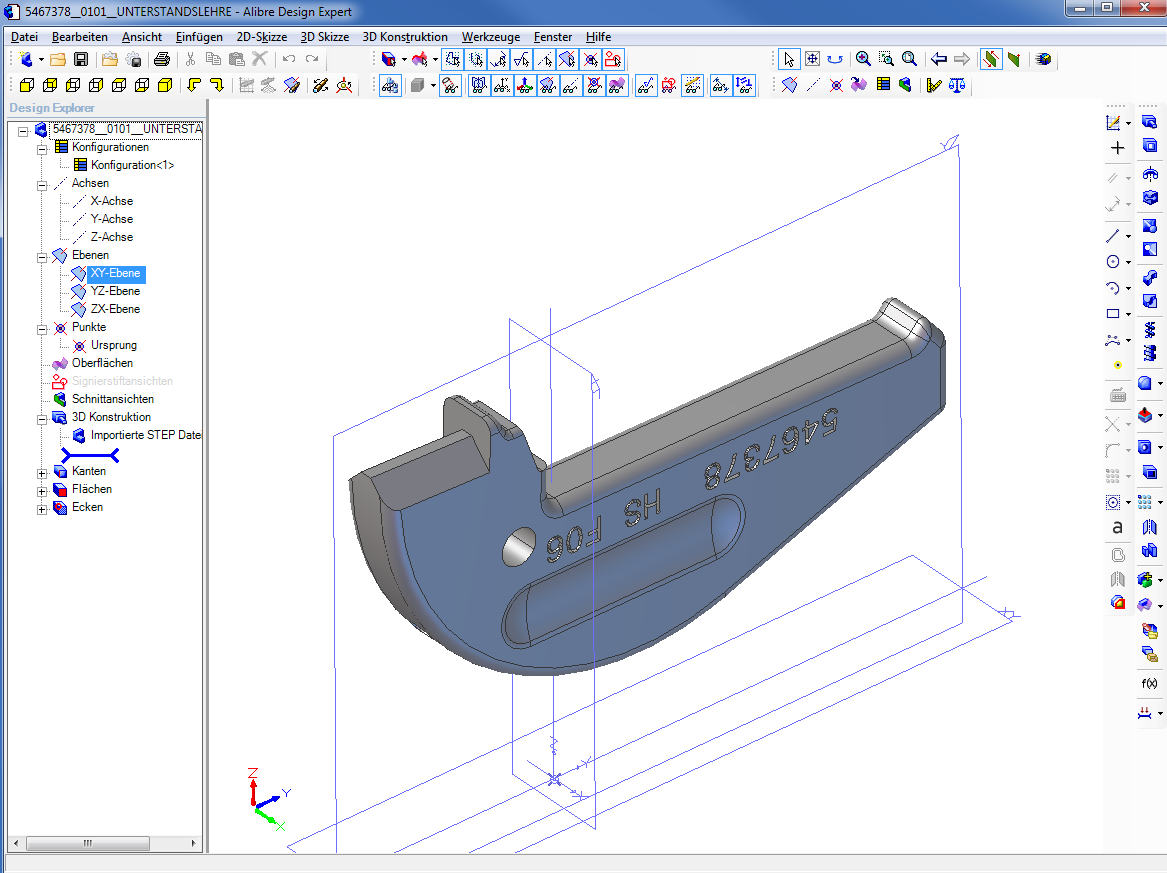Insert a reference point
The height and width of the screenshot is (873, 1167).
click(x=836, y=86)
